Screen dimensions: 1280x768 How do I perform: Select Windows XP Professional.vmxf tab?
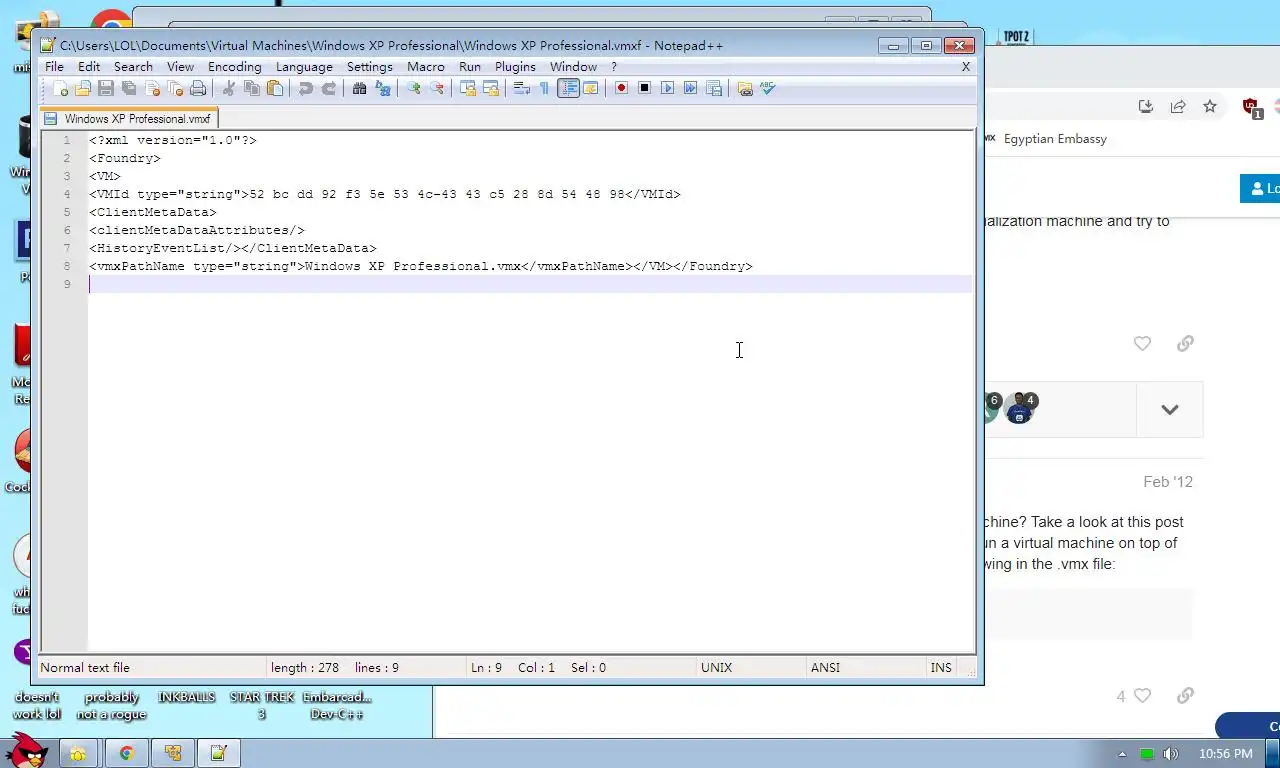point(129,118)
